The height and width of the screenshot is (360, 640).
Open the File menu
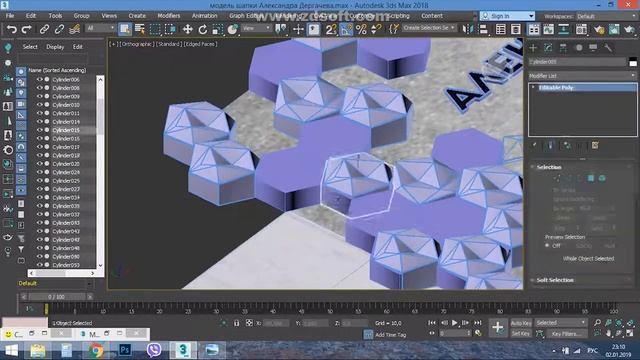point(10,16)
